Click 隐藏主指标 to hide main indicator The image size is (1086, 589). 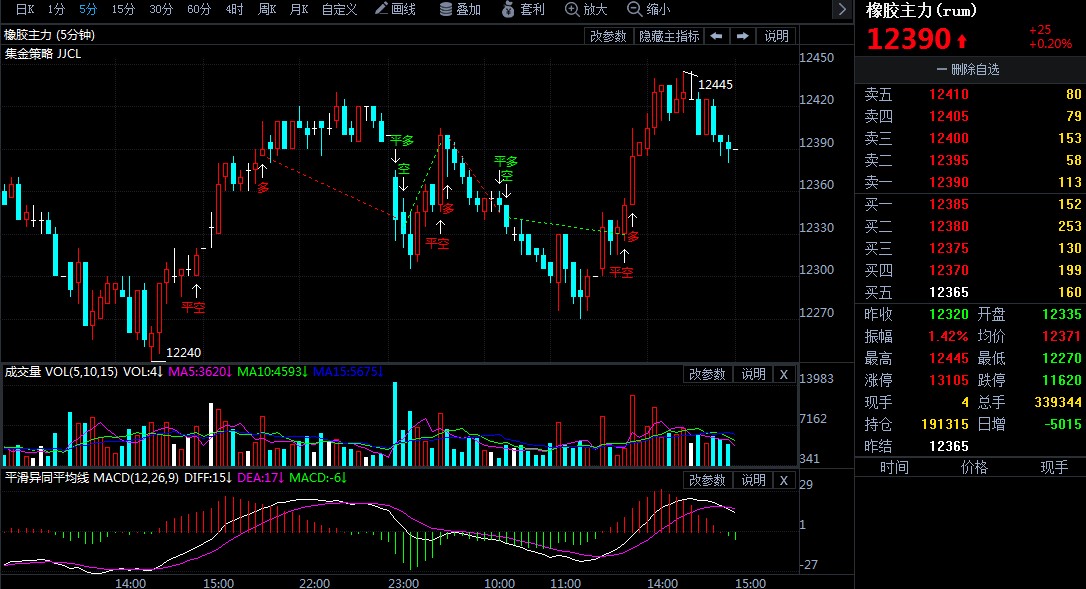pyautogui.click(x=668, y=36)
